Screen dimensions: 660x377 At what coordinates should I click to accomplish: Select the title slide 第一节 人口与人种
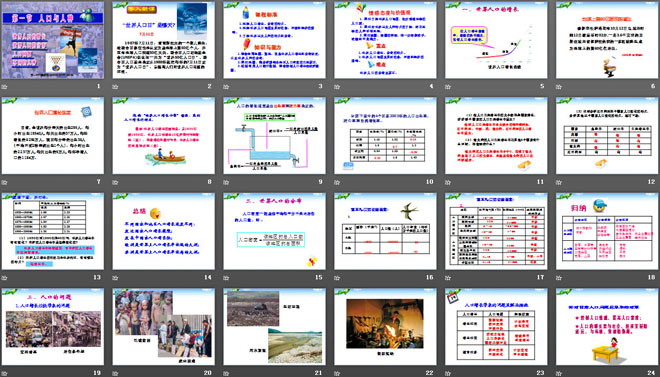tap(53, 40)
